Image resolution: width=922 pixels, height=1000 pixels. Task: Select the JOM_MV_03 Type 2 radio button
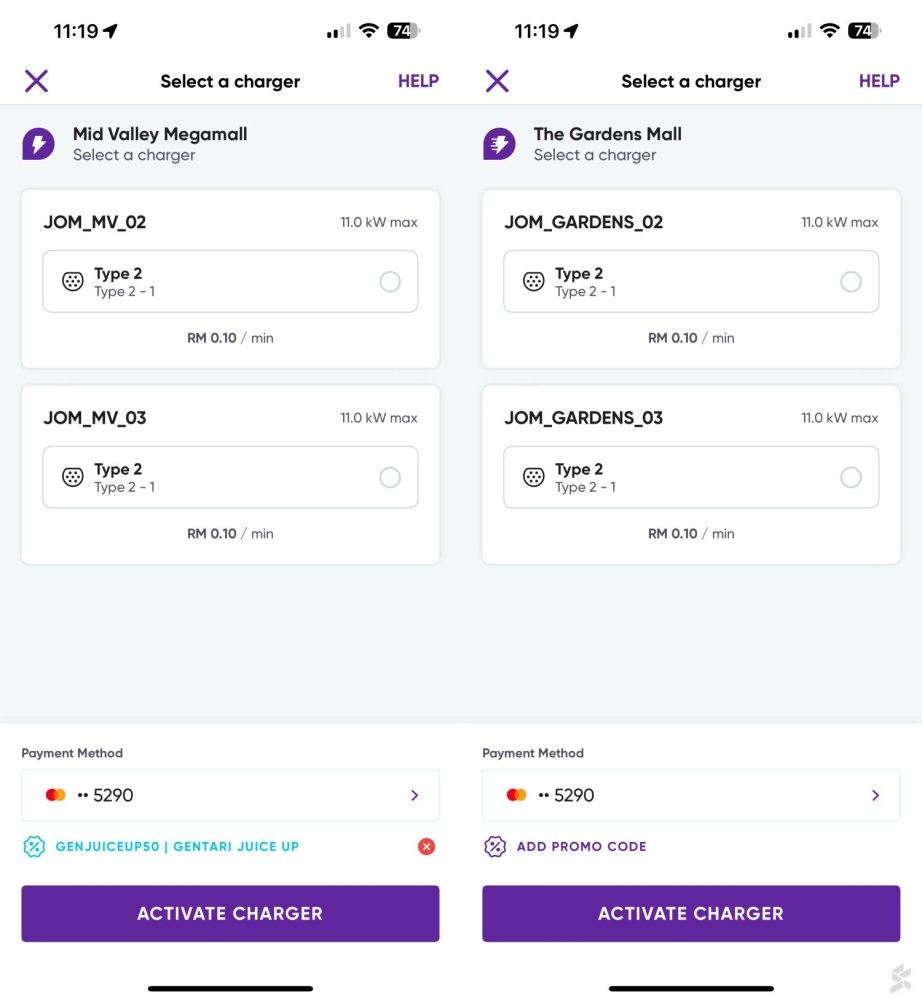[390, 477]
